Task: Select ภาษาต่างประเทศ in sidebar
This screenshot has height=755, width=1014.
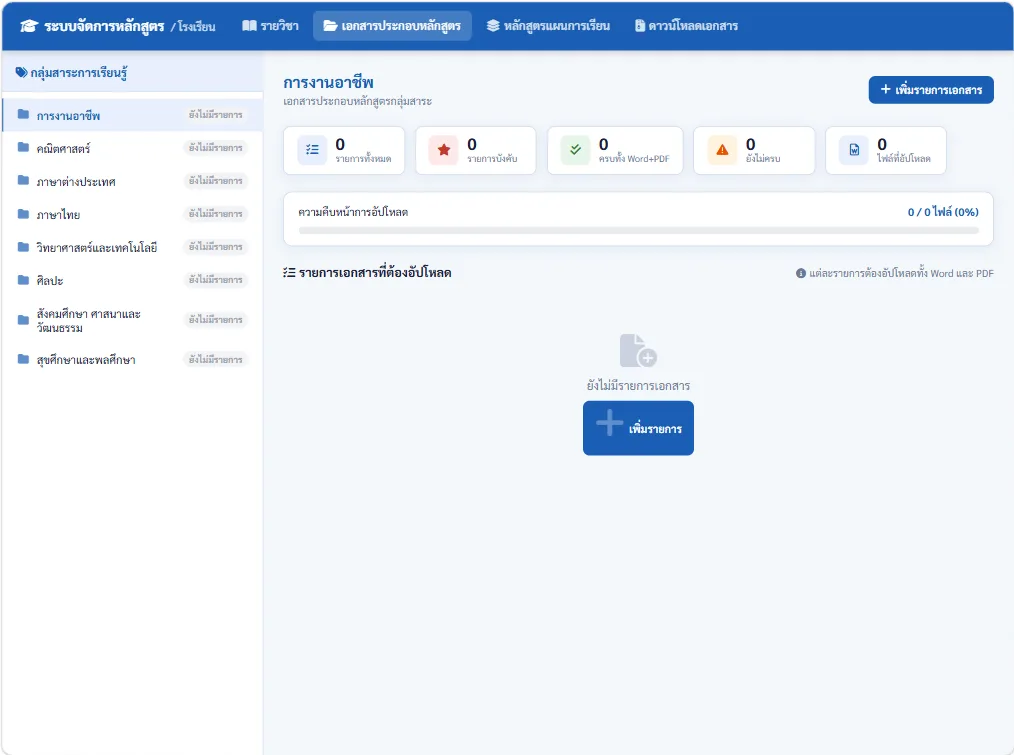Action: [x=133, y=181]
